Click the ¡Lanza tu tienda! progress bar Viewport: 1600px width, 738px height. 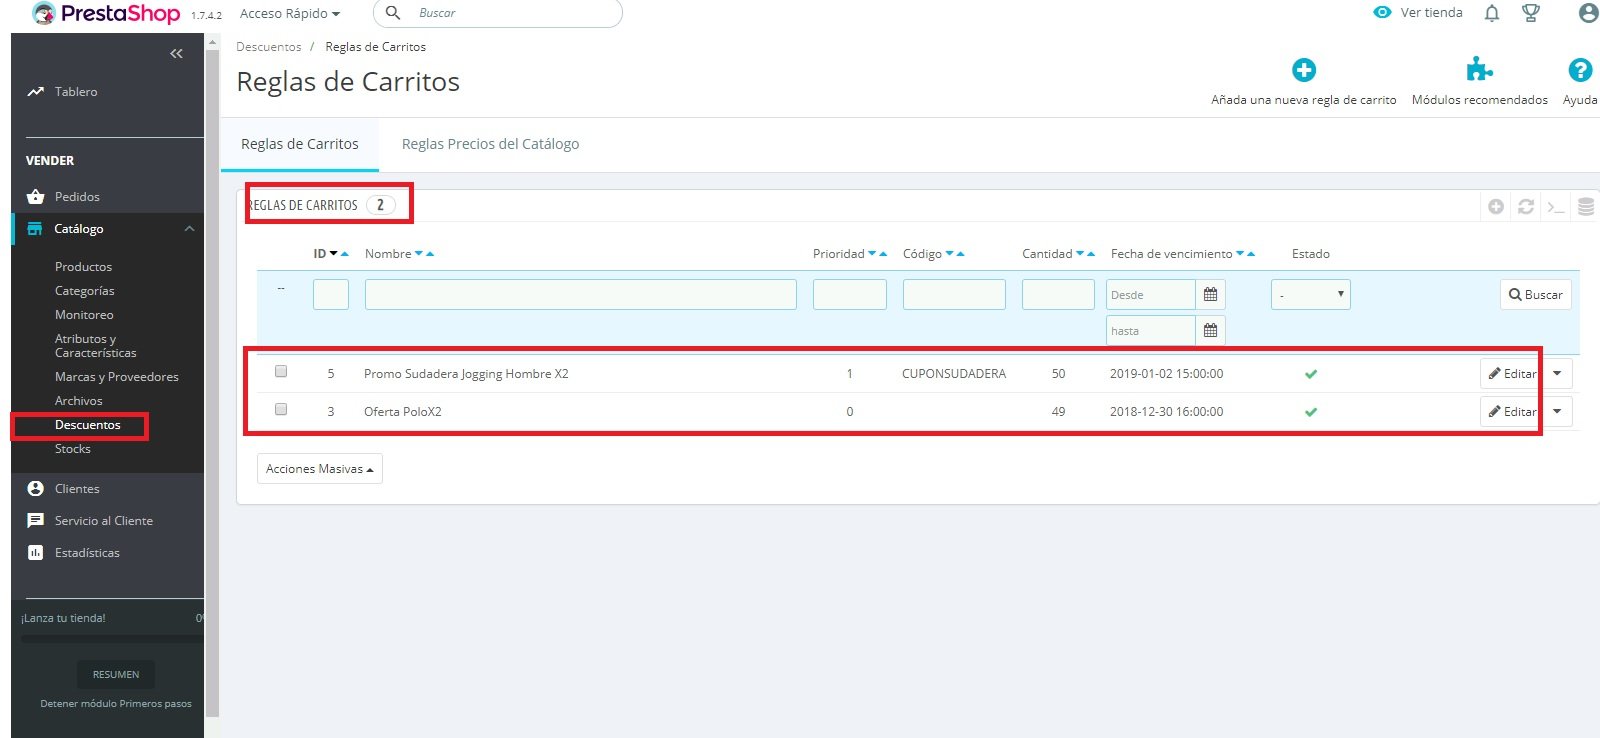[x=112, y=639]
